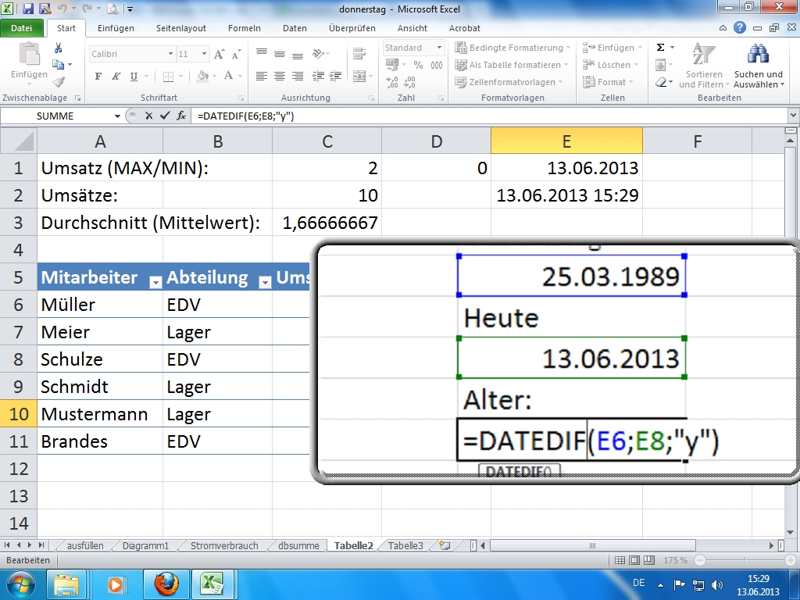Switch to the Überprüfen ribbon tab
Screen dimensions: 800x600
(352, 28)
